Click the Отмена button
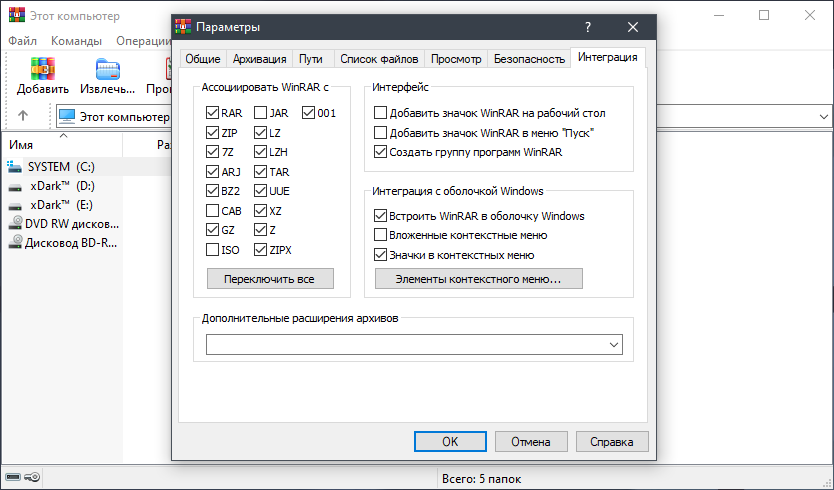The width and height of the screenshot is (834, 490). (x=531, y=442)
